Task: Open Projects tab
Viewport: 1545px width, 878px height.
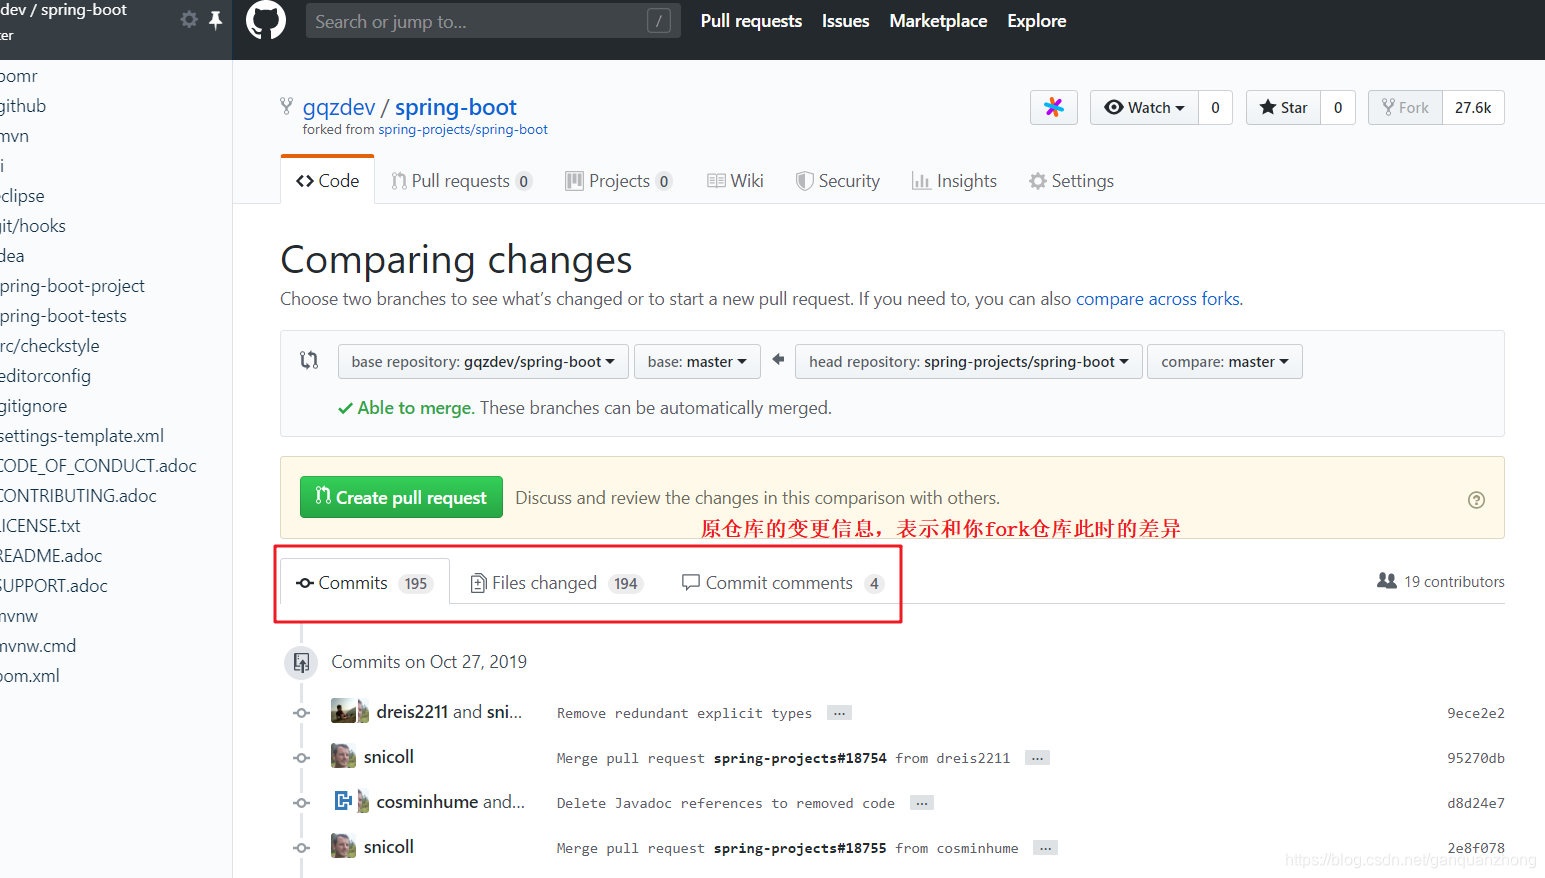Action: 619,181
